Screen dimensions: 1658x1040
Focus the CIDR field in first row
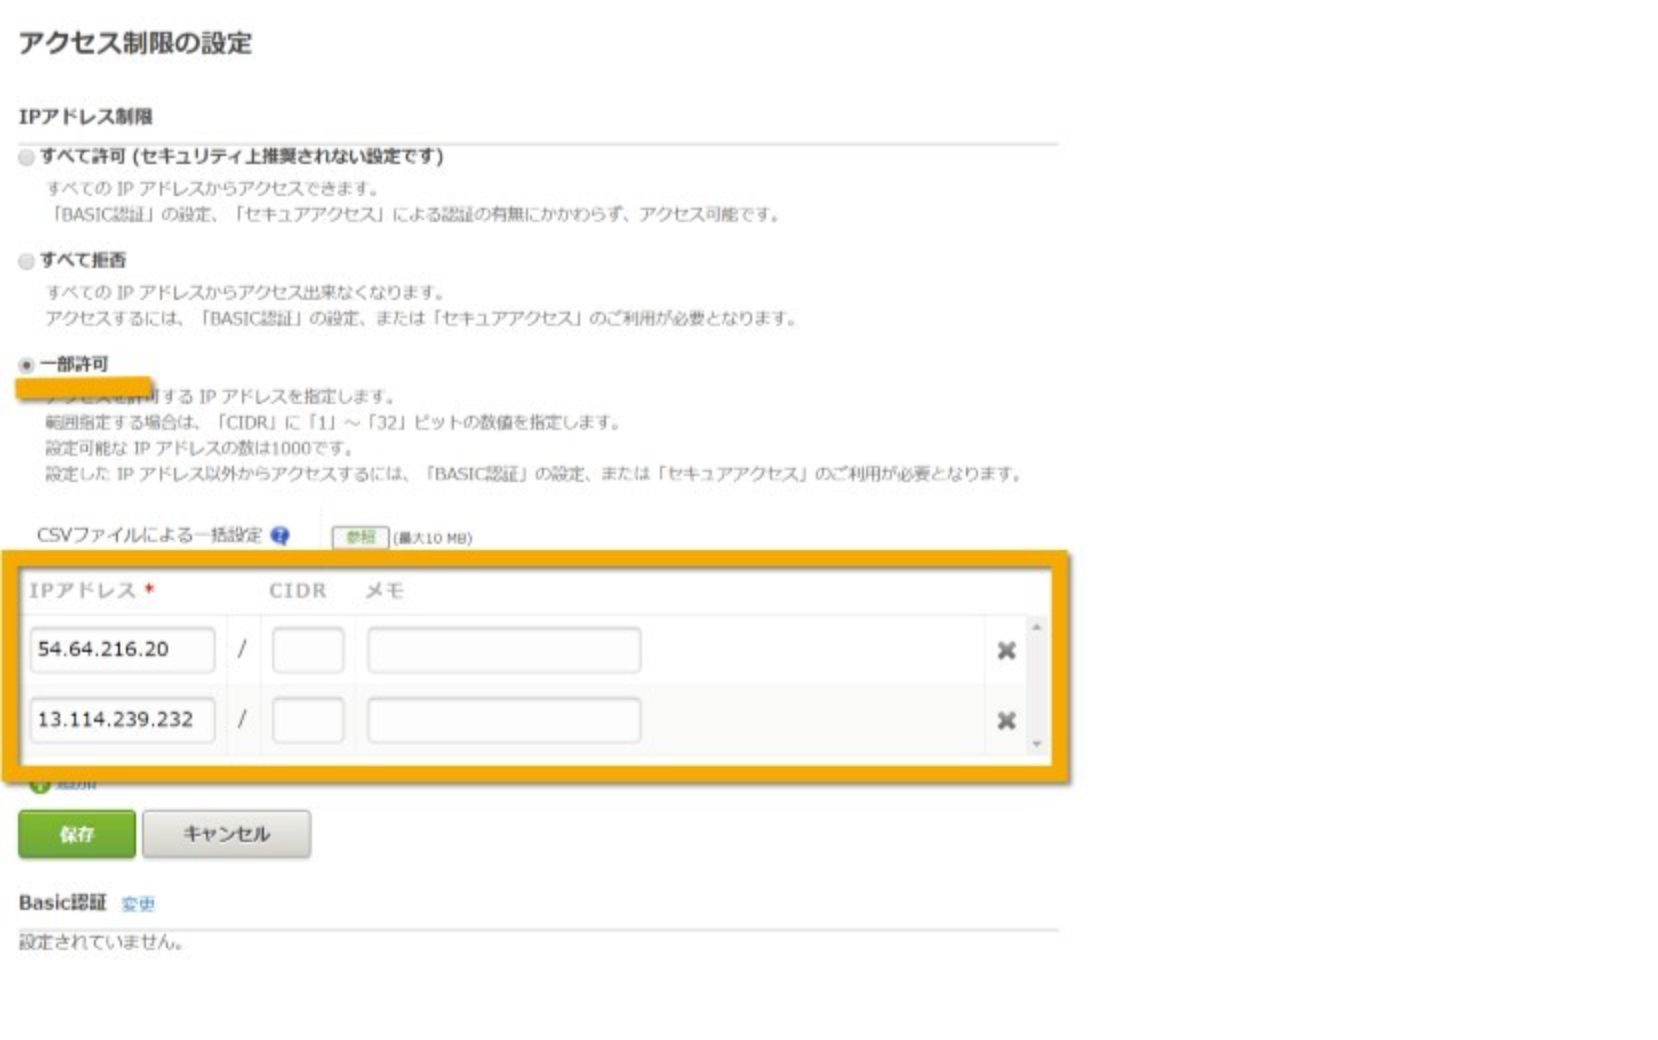[x=308, y=650]
